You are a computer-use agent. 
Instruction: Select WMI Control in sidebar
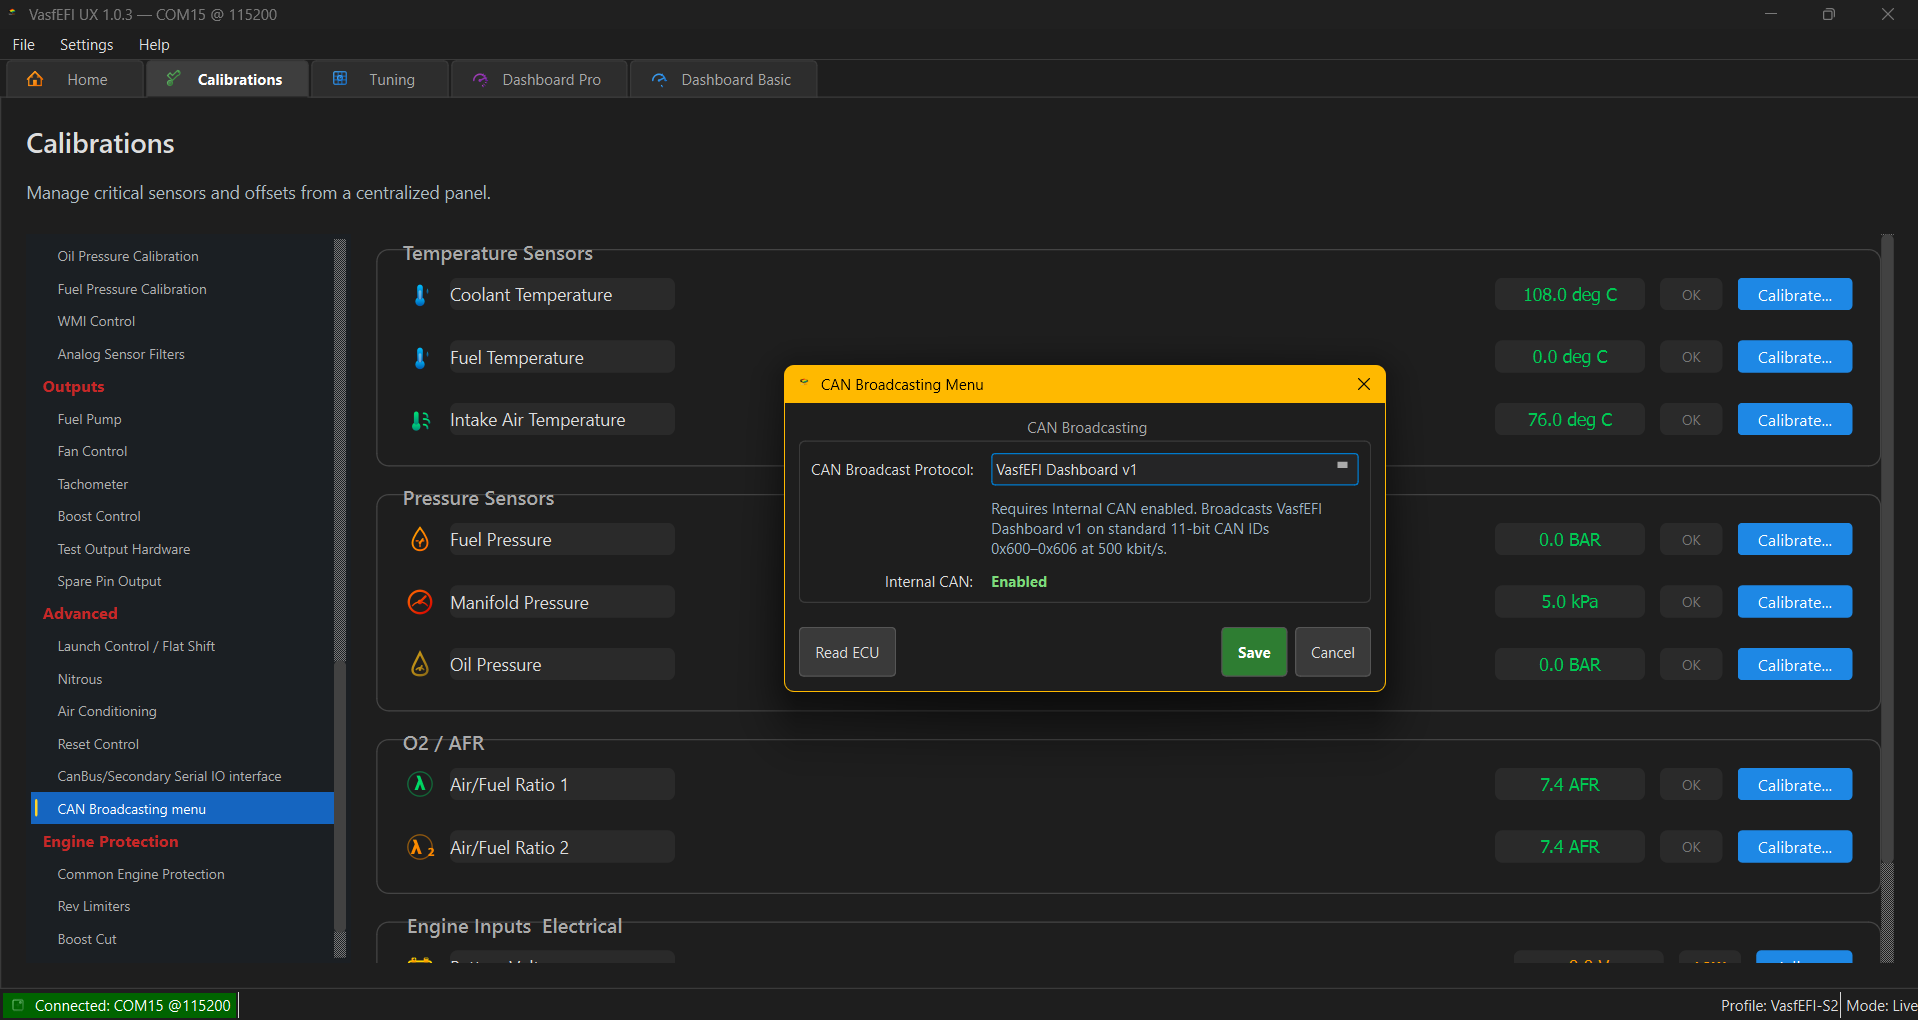tap(183, 321)
